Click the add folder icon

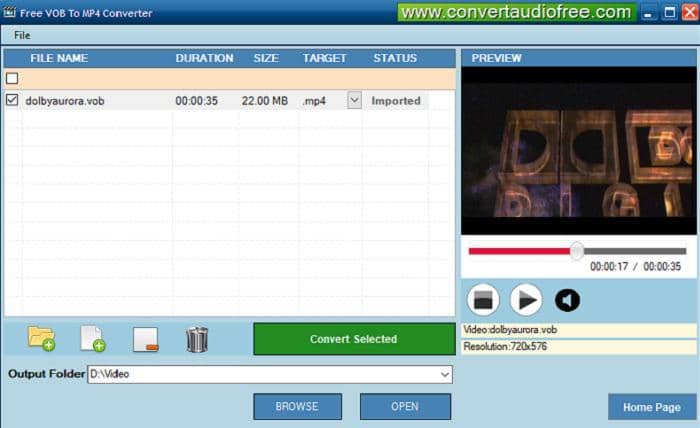point(42,339)
